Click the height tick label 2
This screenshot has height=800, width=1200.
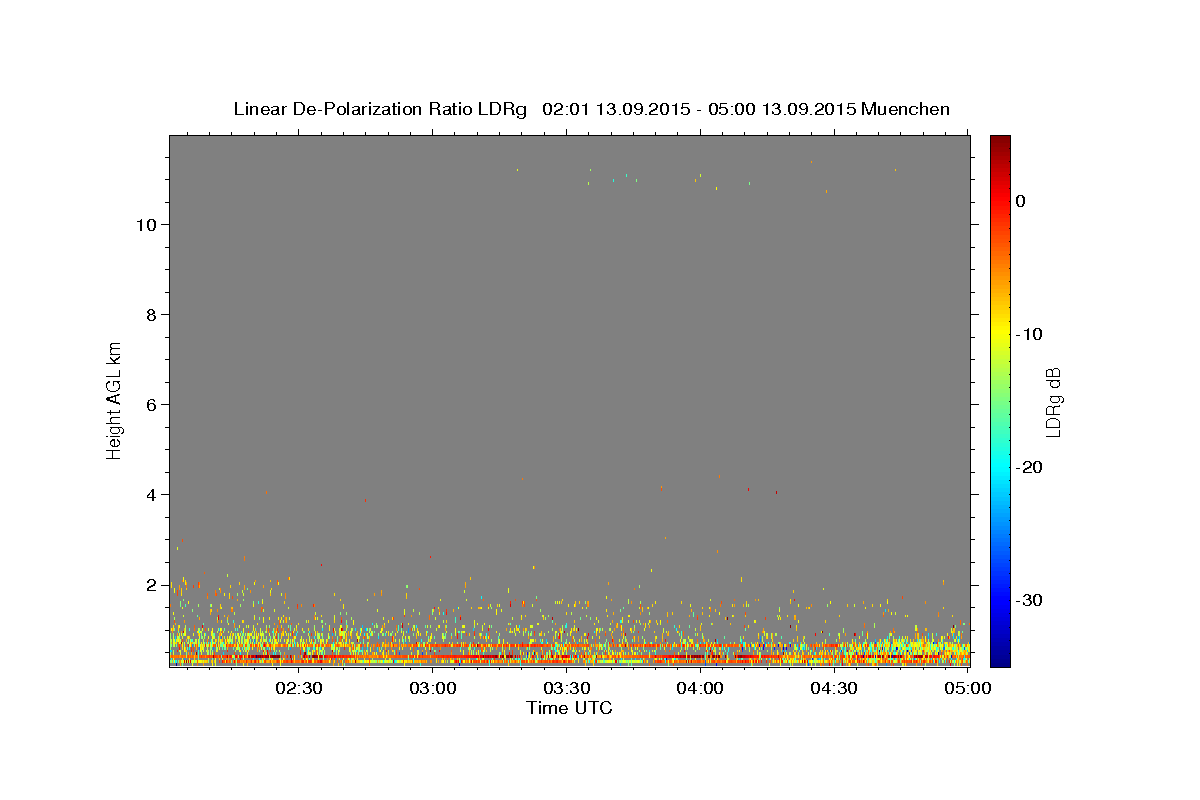(149, 585)
